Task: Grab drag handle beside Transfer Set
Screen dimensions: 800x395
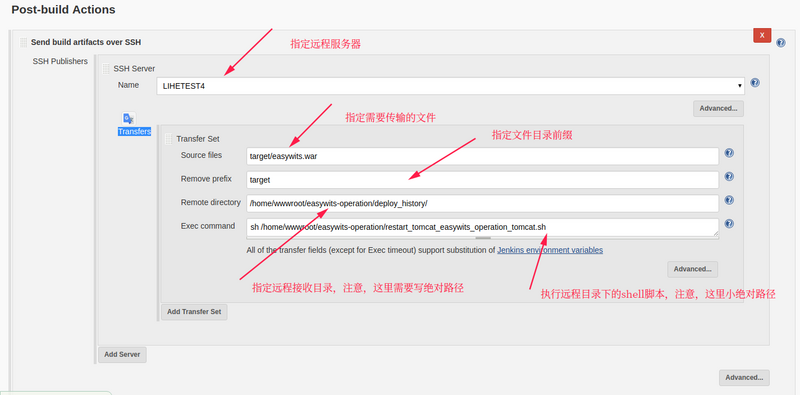Action: click(x=168, y=139)
